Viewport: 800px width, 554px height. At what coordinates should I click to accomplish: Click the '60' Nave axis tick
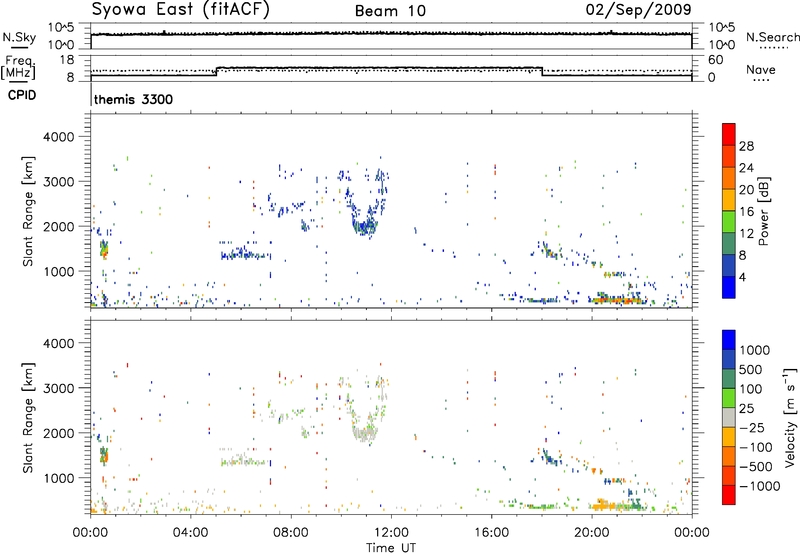pyautogui.click(x=715, y=60)
